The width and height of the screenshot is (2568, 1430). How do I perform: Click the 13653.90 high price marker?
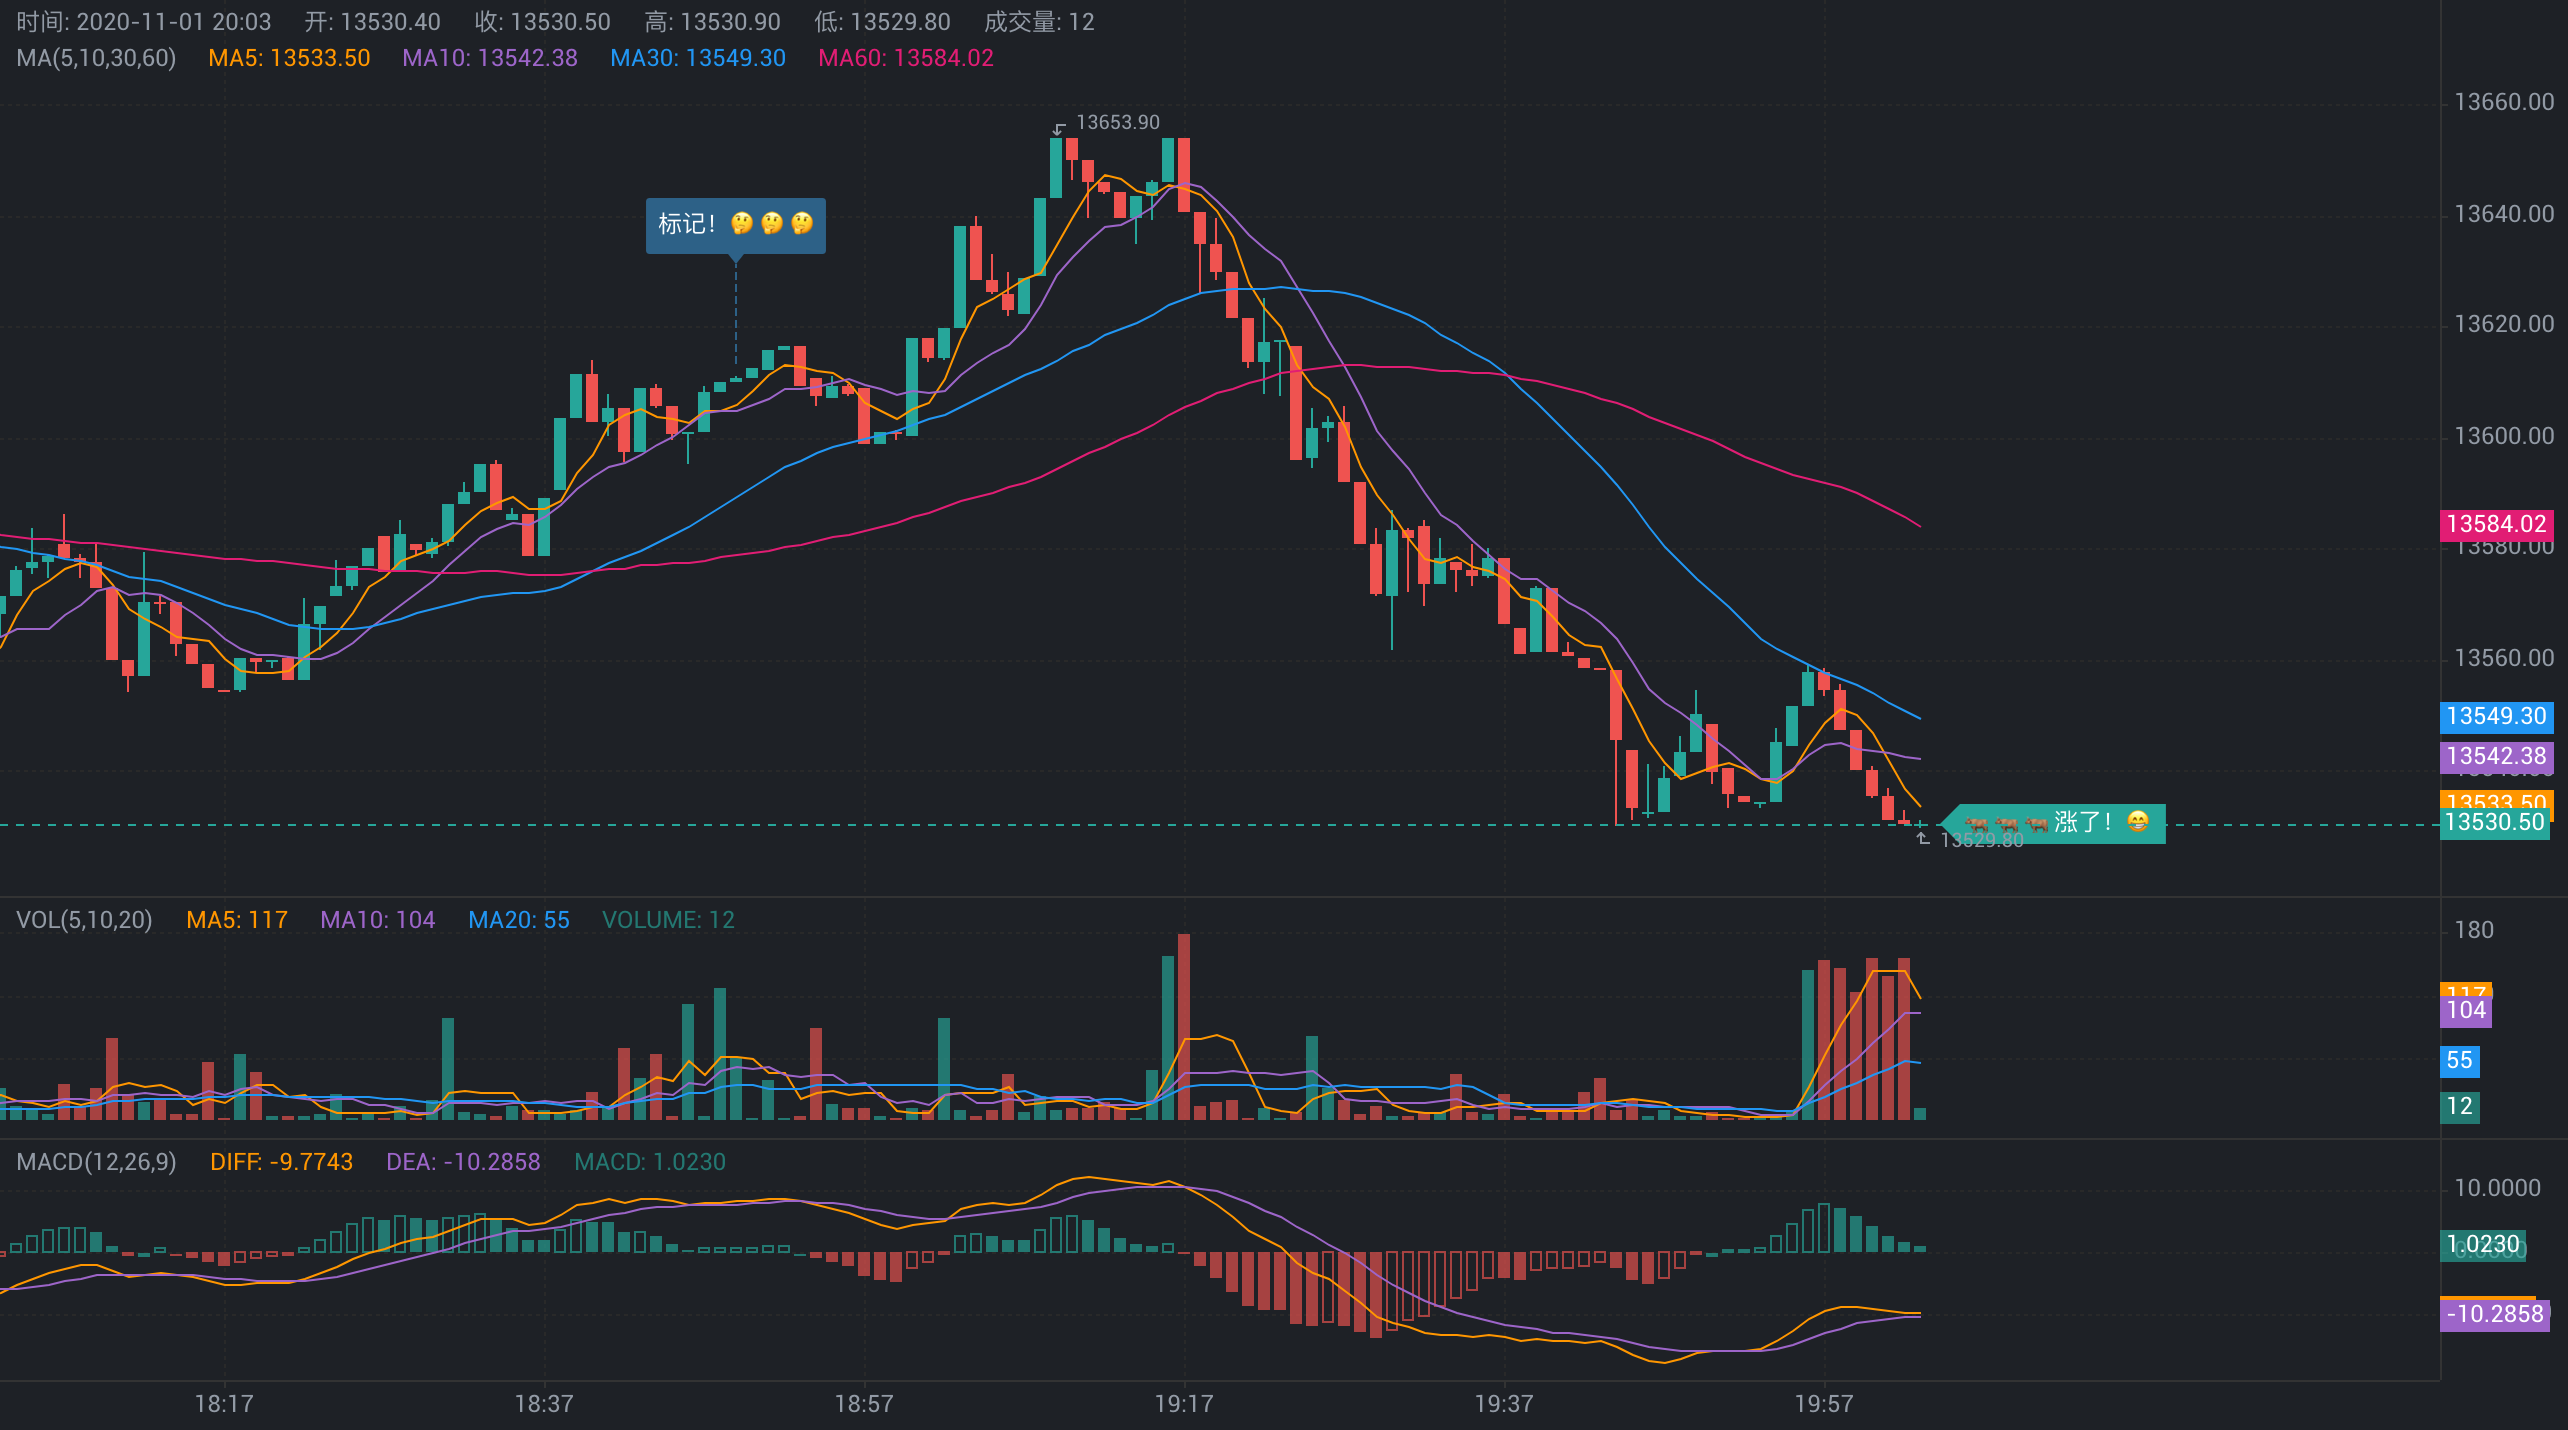[x=1116, y=122]
